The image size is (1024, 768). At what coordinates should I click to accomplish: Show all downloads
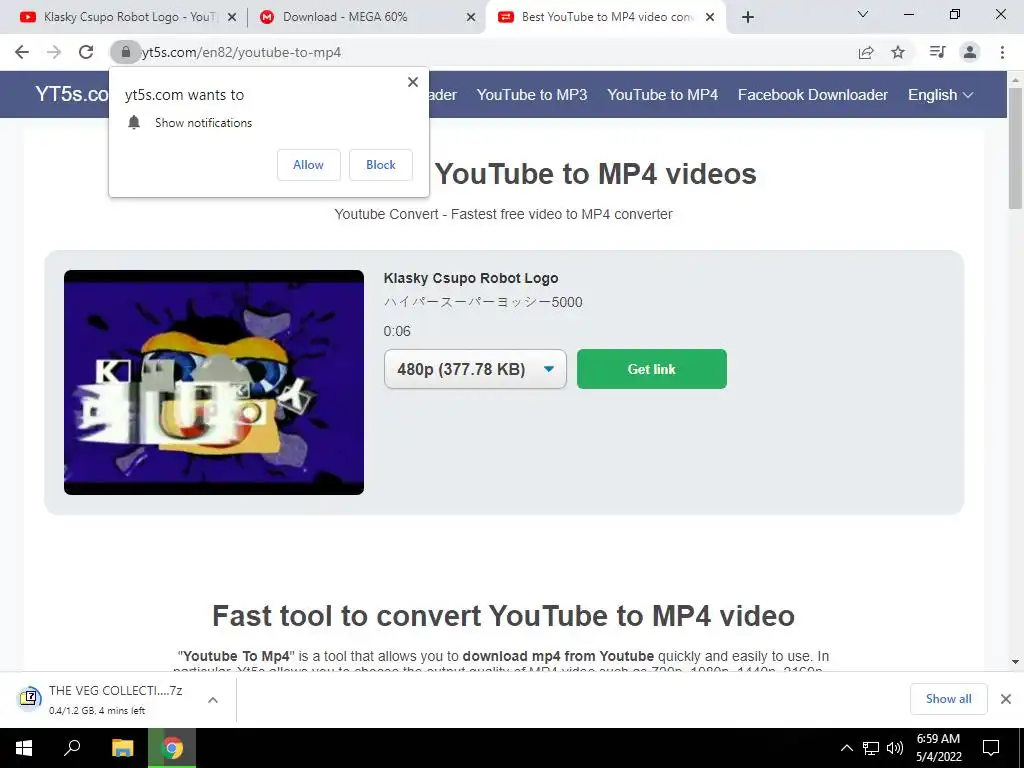tap(948, 699)
